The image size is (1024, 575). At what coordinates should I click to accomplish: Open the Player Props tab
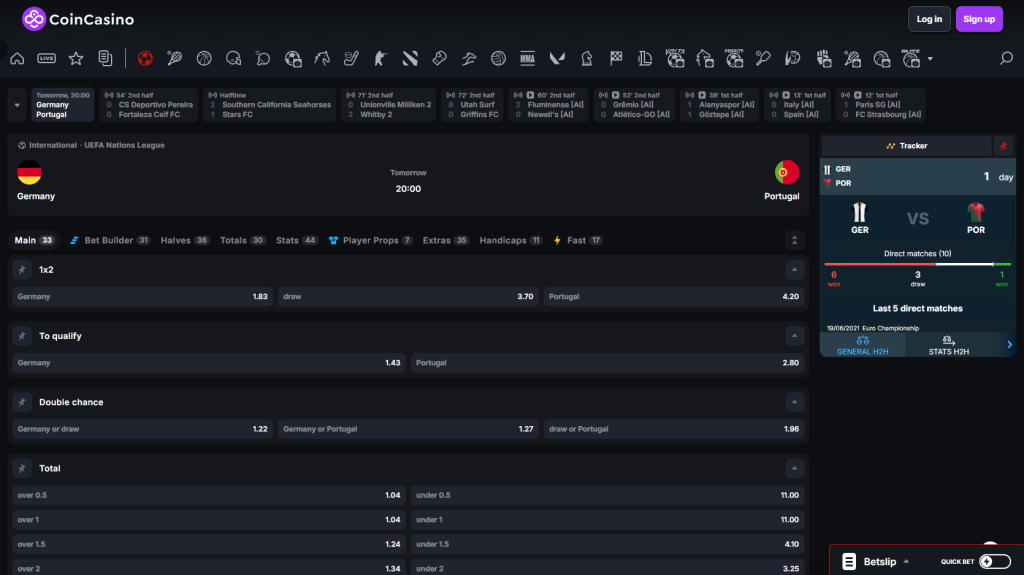(x=370, y=240)
